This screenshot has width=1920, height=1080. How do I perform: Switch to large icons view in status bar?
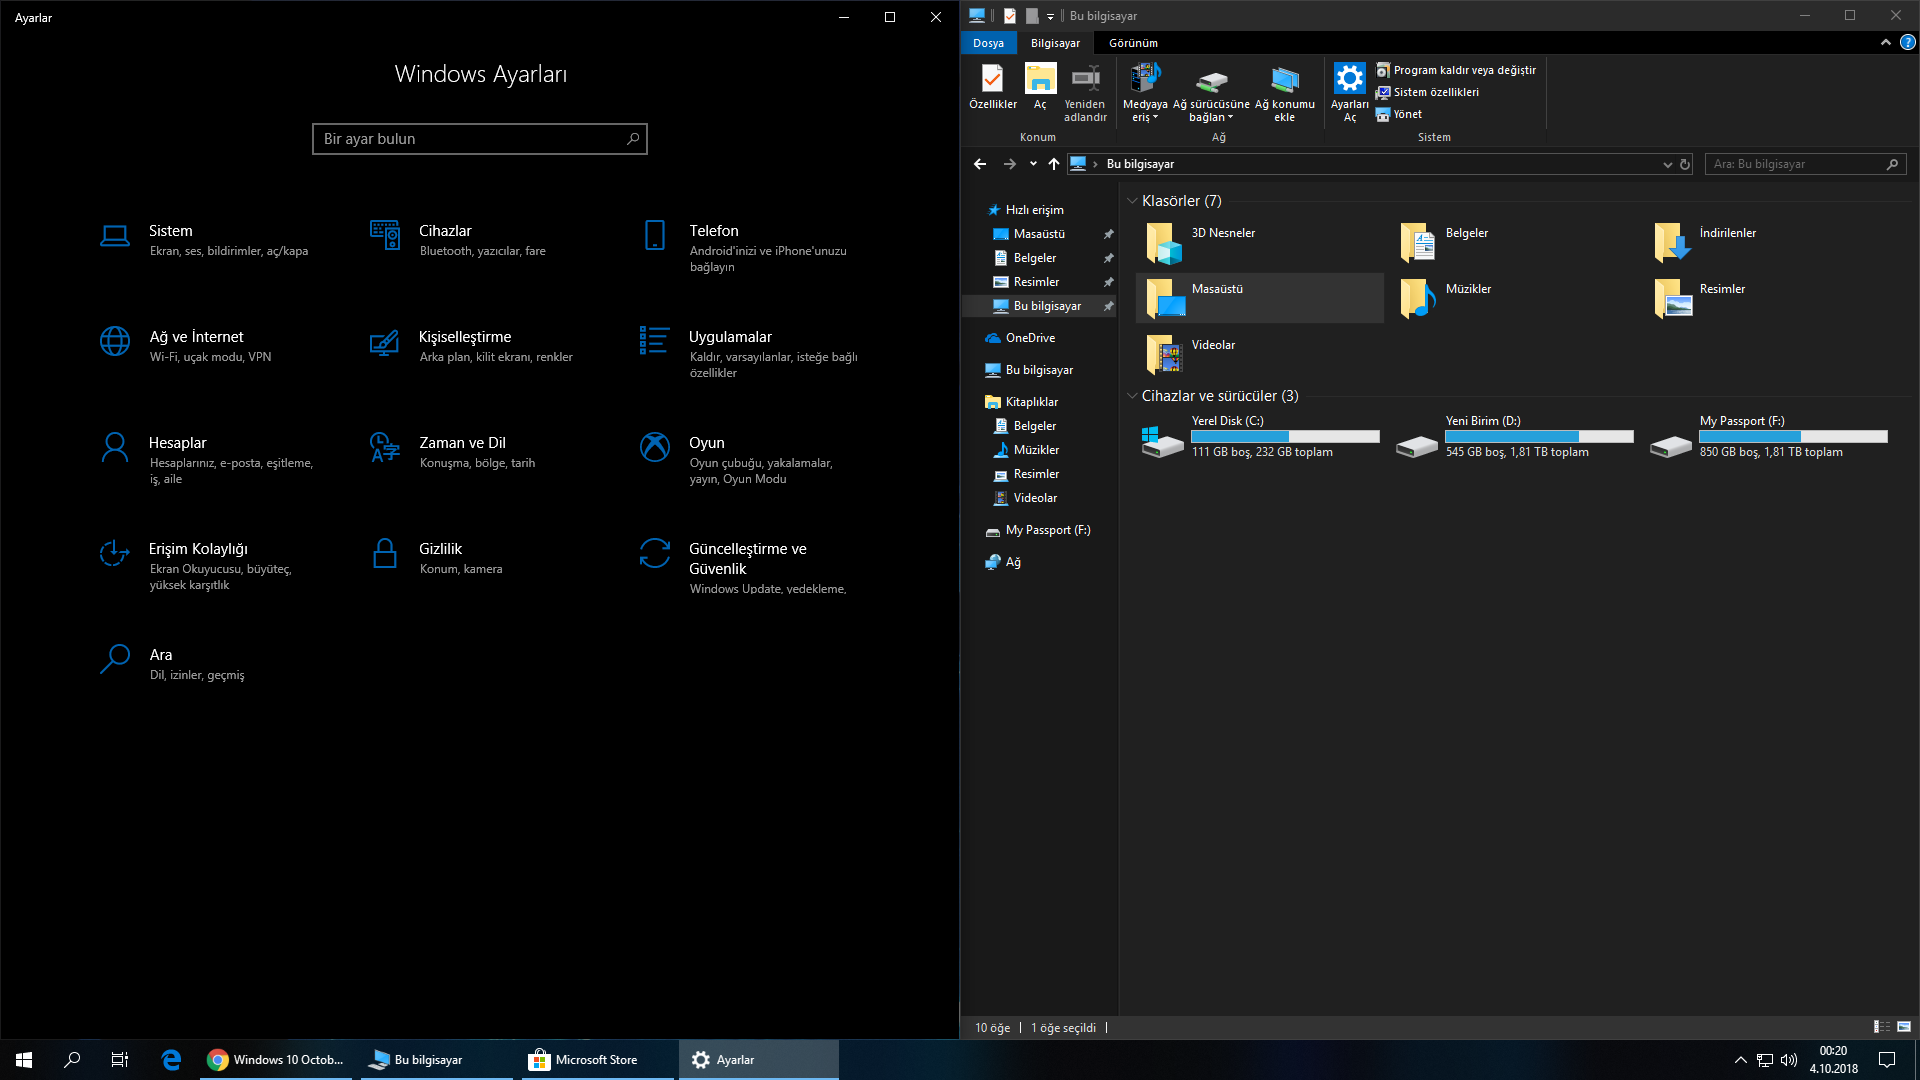pyautogui.click(x=1904, y=1027)
